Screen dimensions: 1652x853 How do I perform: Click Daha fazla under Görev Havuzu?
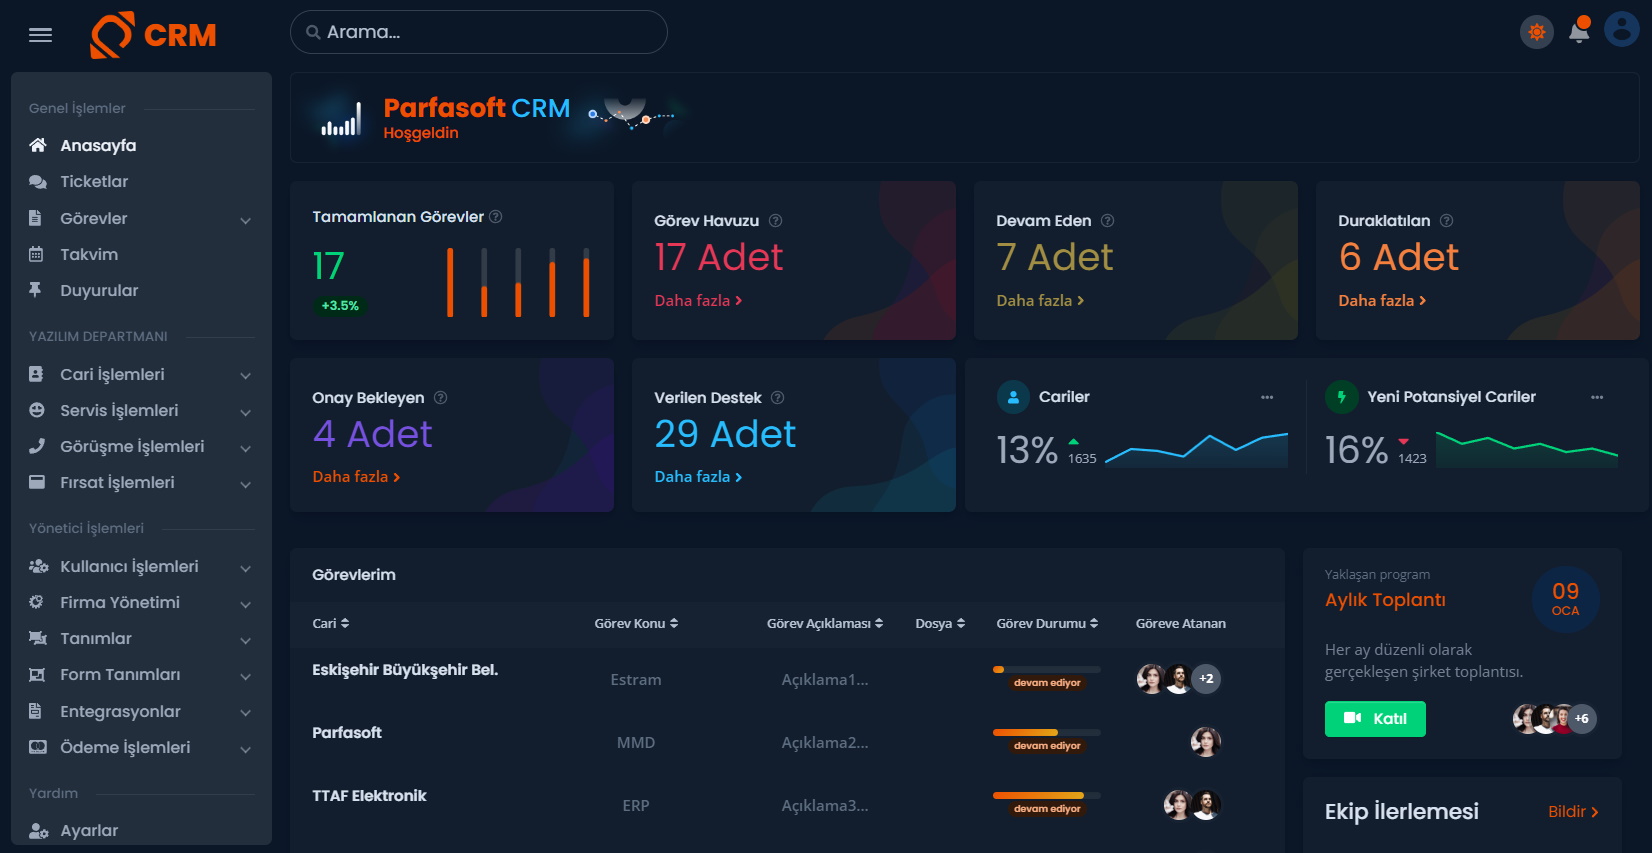pos(698,300)
